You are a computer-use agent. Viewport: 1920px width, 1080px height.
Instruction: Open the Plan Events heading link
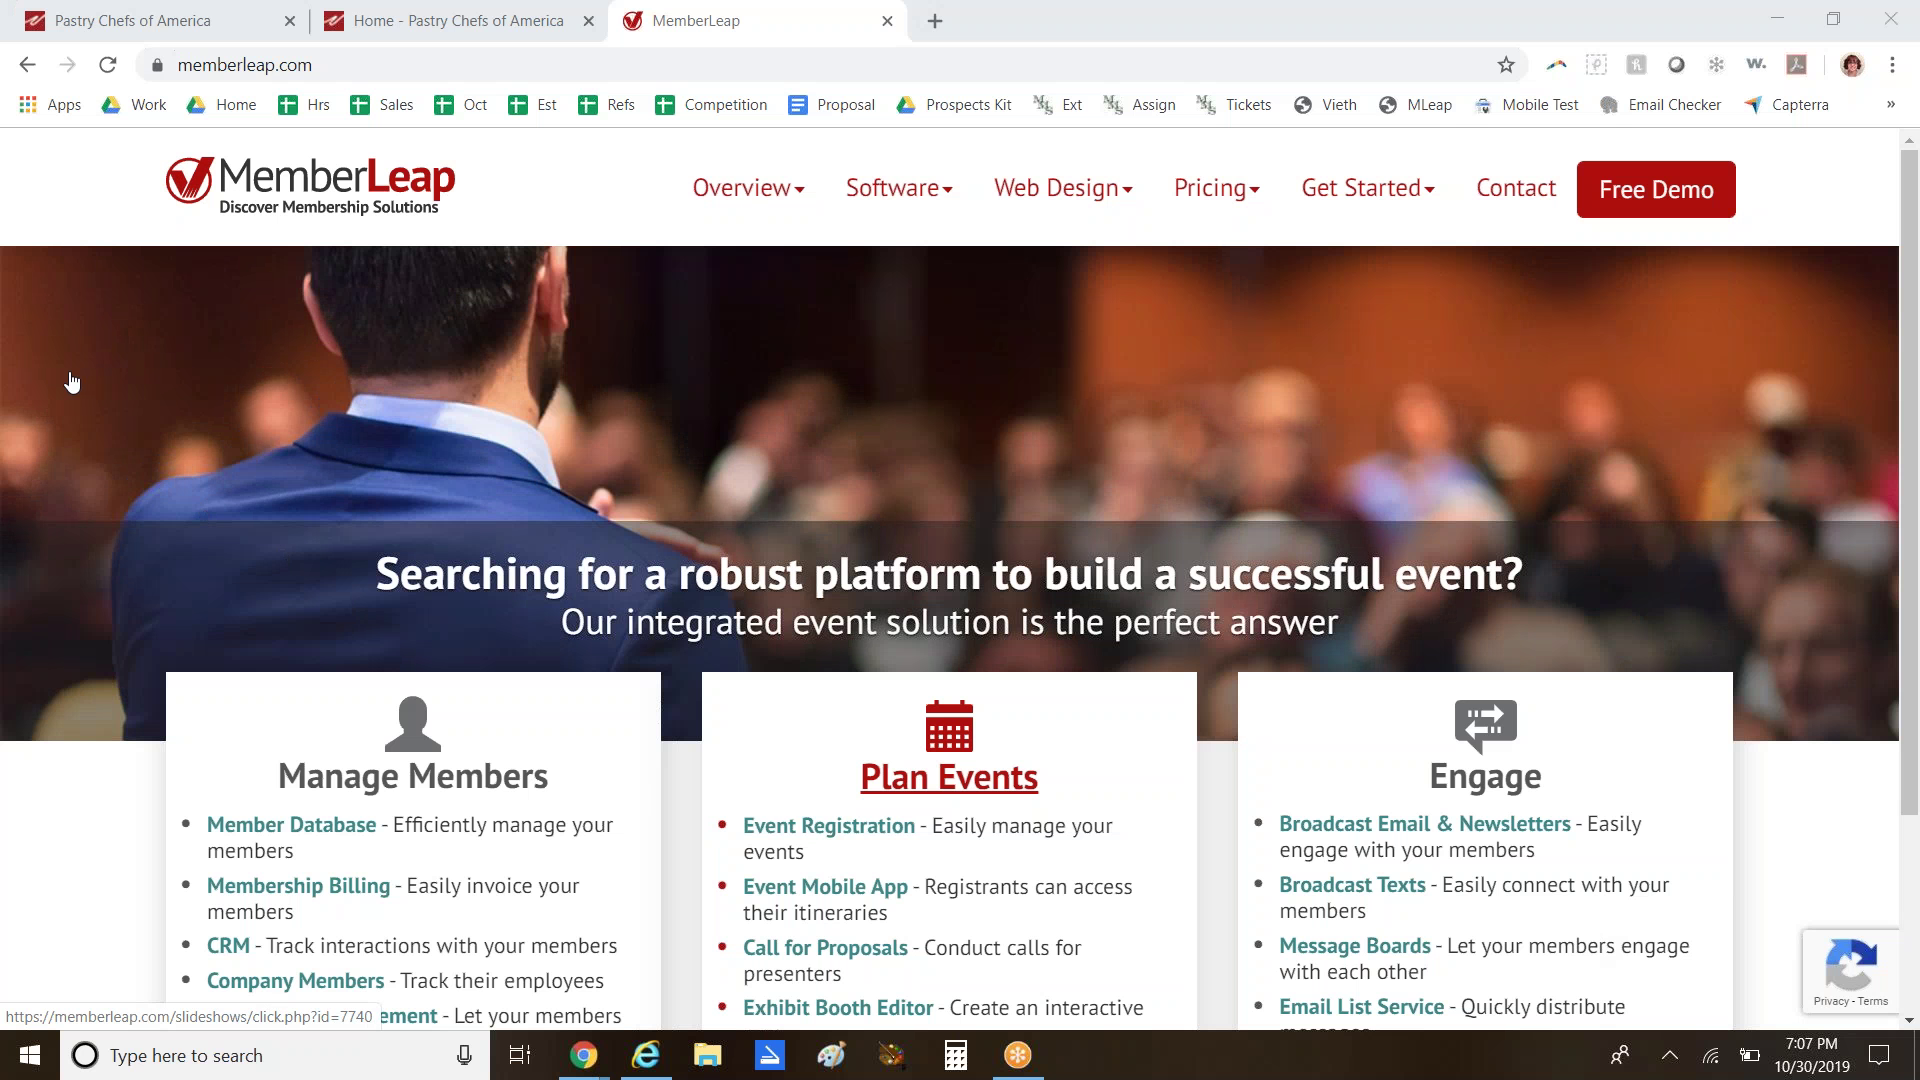click(x=949, y=777)
